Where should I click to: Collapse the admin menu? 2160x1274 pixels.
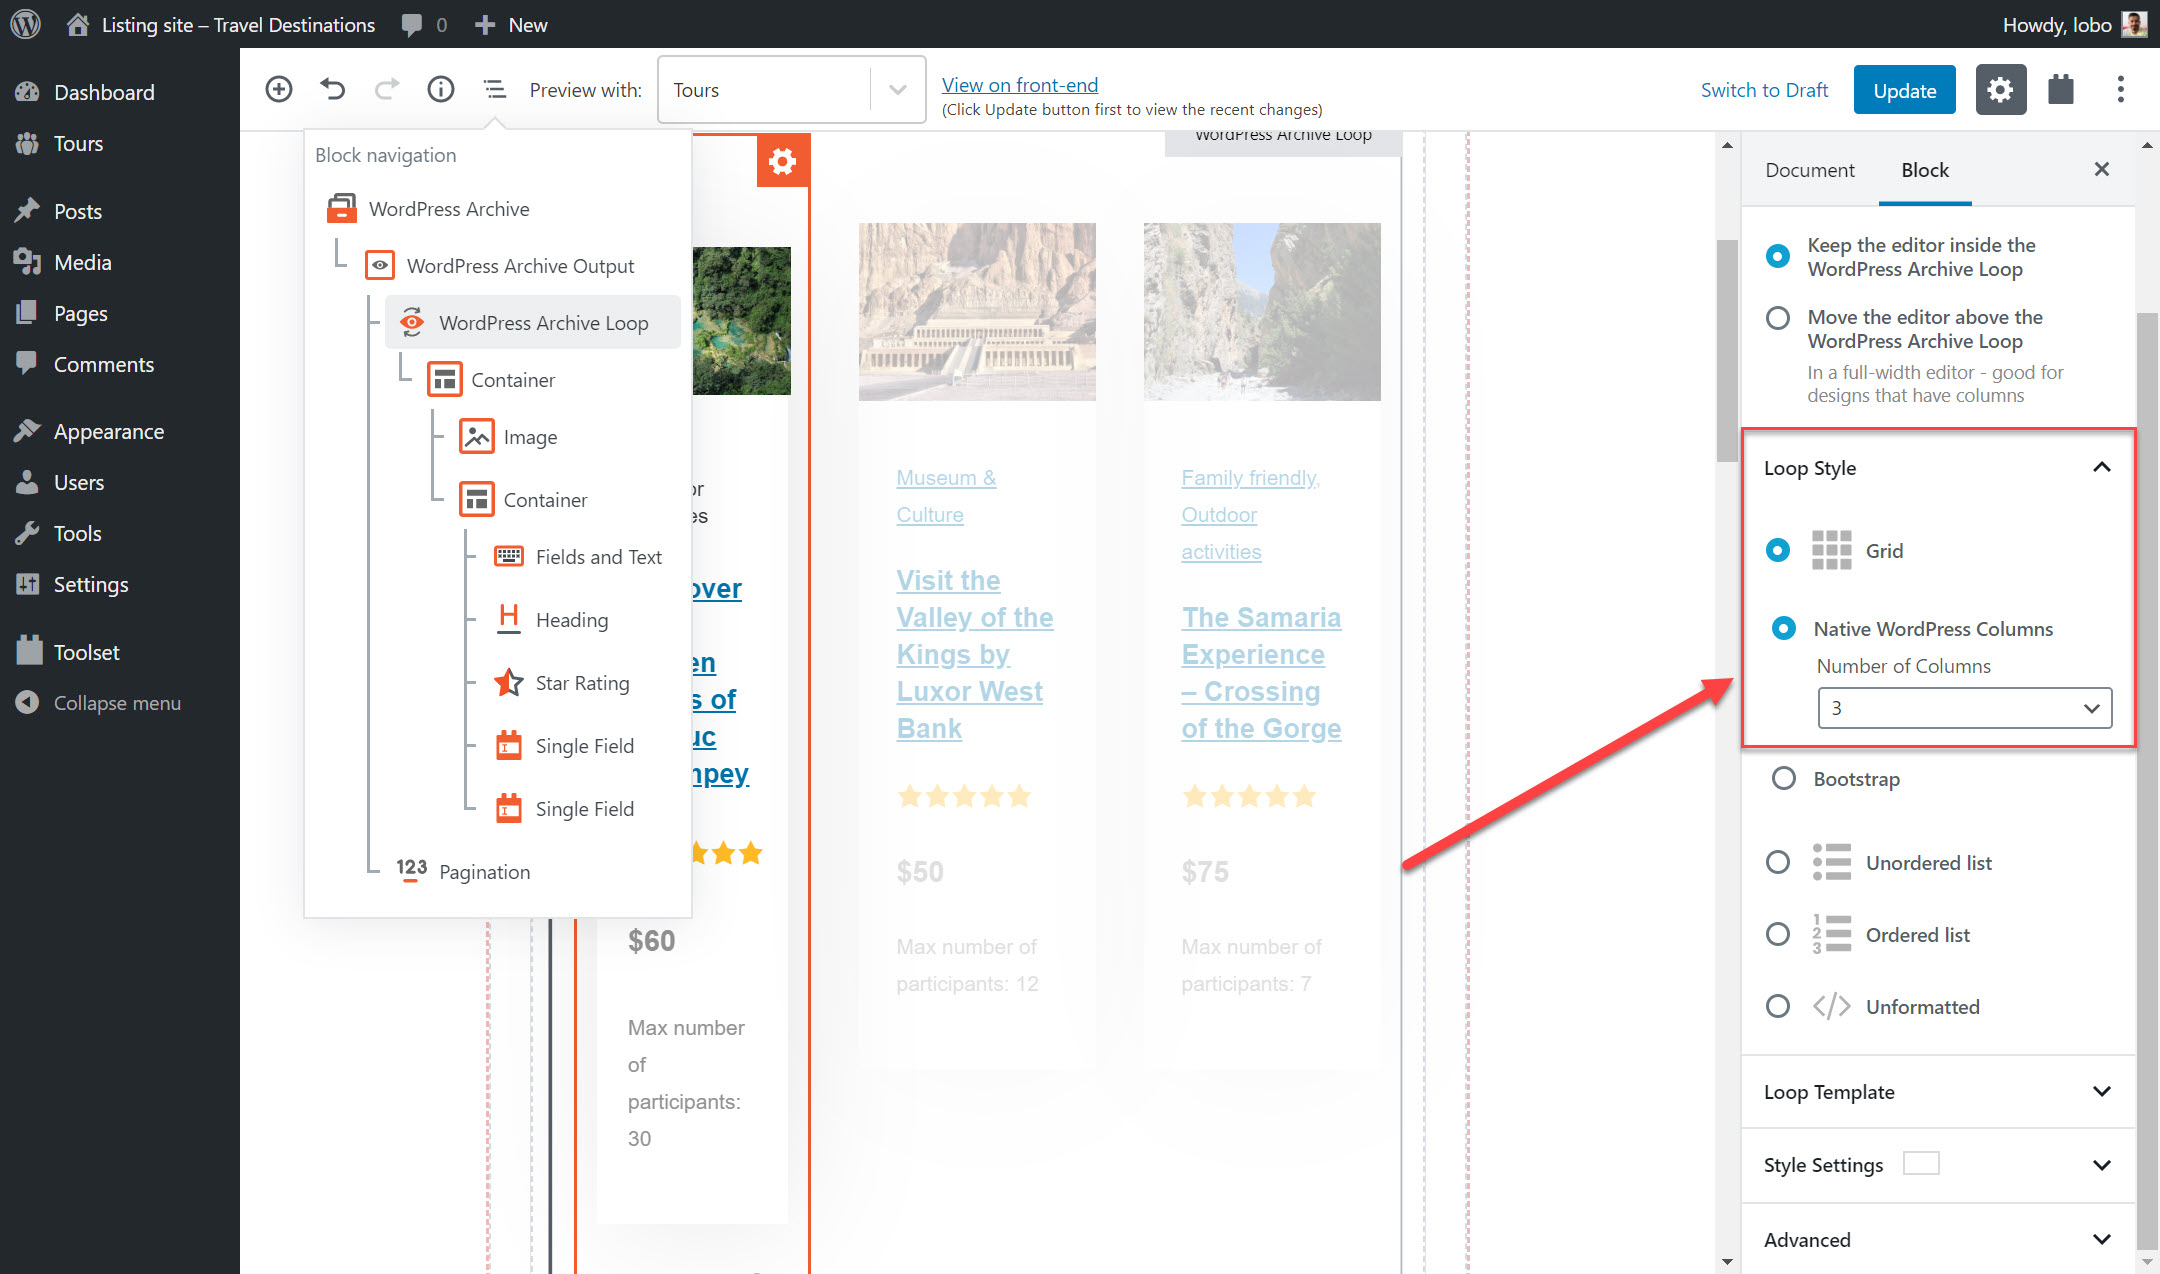[x=117, y=703]
